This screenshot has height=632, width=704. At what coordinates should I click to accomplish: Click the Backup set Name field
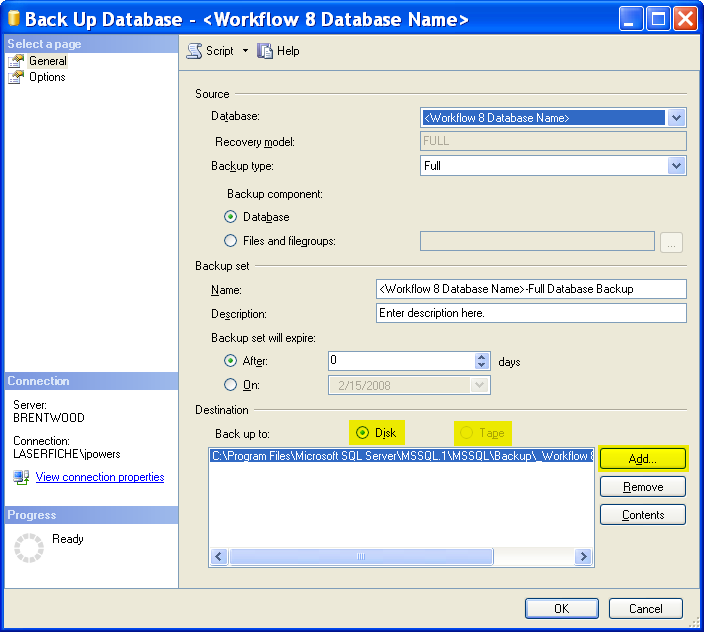[531, 289]
